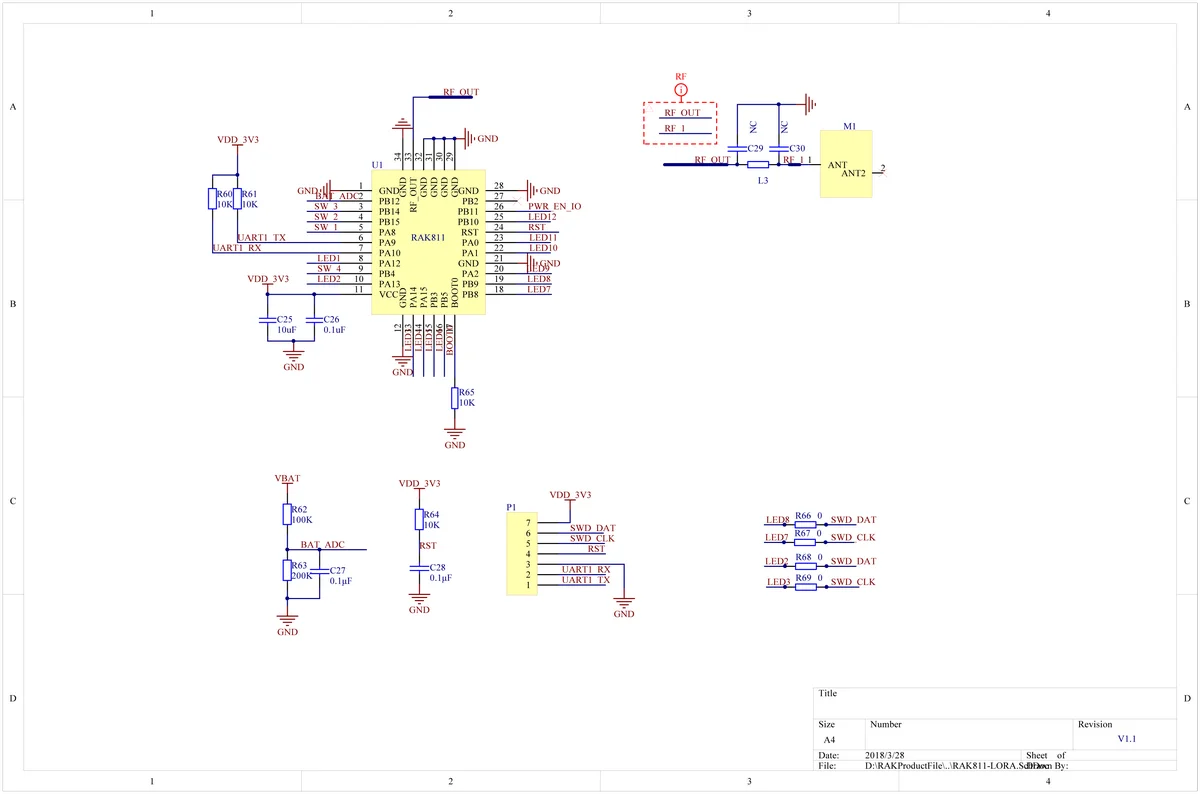Select pull-up resistor R64
Screen dimensions: 1200x794
point(419,519)
